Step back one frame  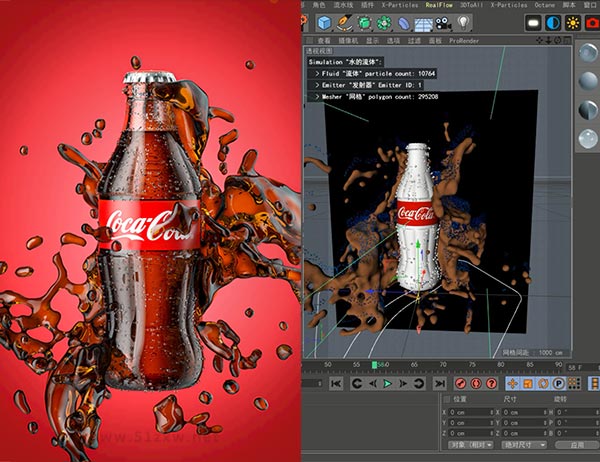pyautogui.click(x=373, y=383)
